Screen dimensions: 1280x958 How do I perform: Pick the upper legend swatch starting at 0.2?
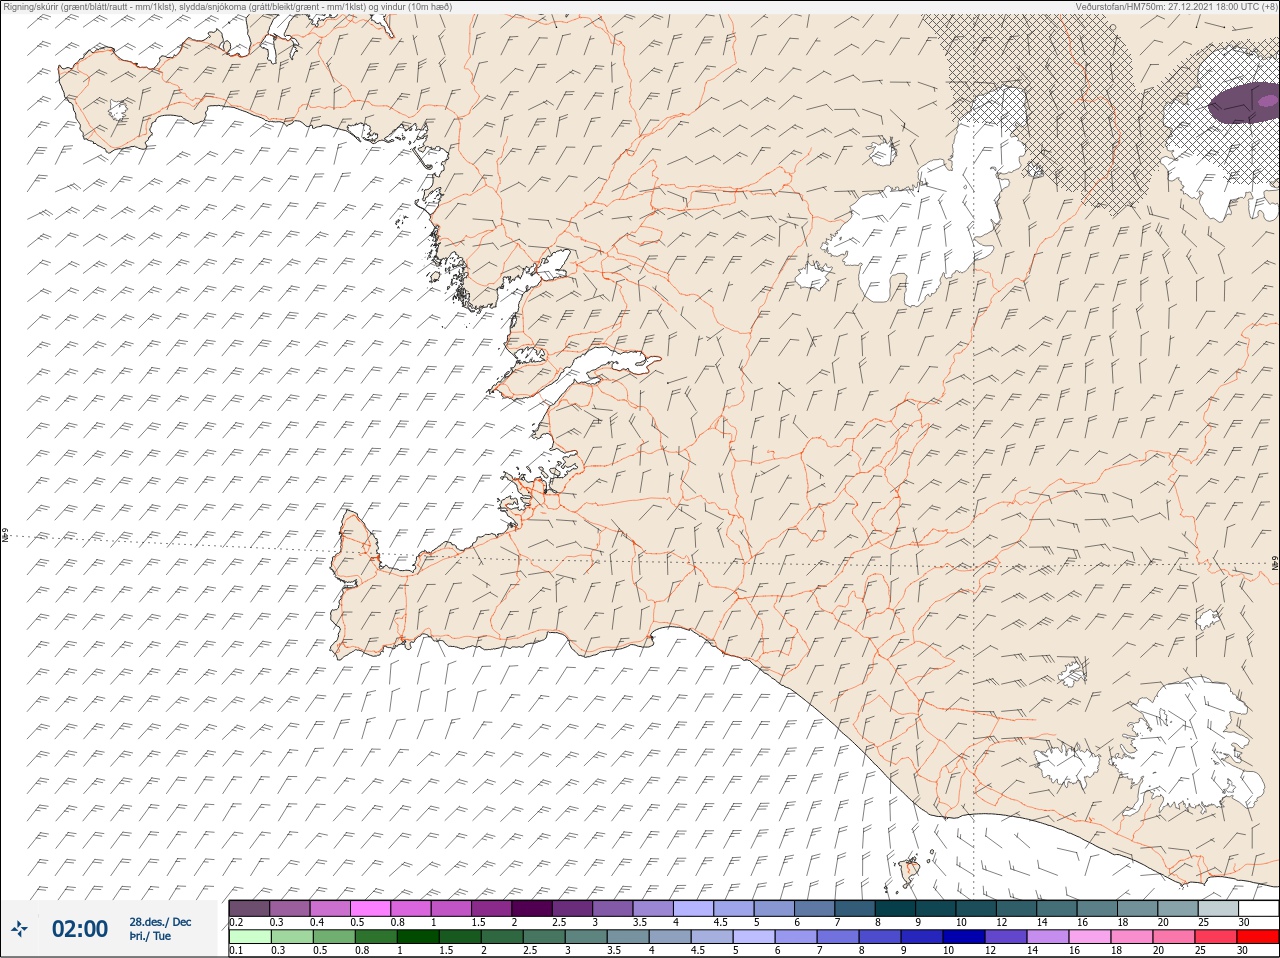(249, 908)
